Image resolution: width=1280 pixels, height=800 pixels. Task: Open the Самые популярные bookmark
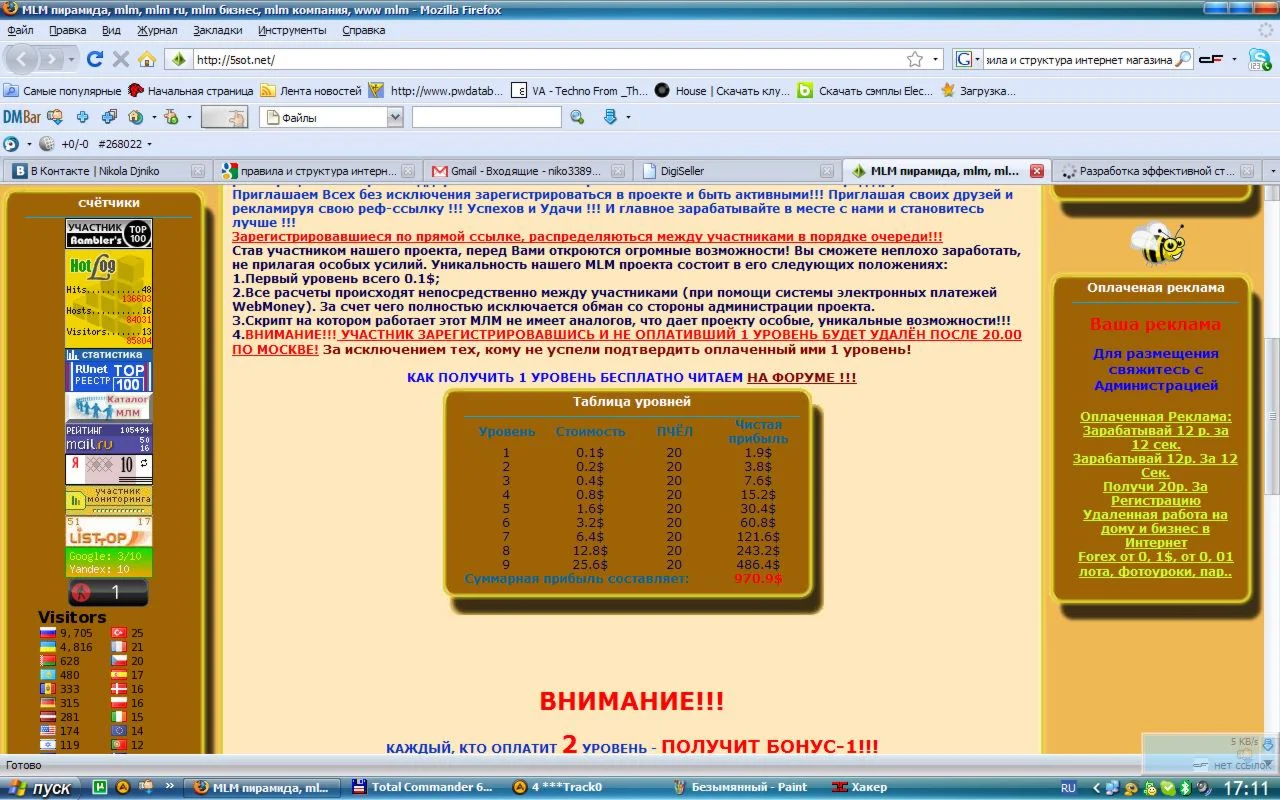point(62,90)
